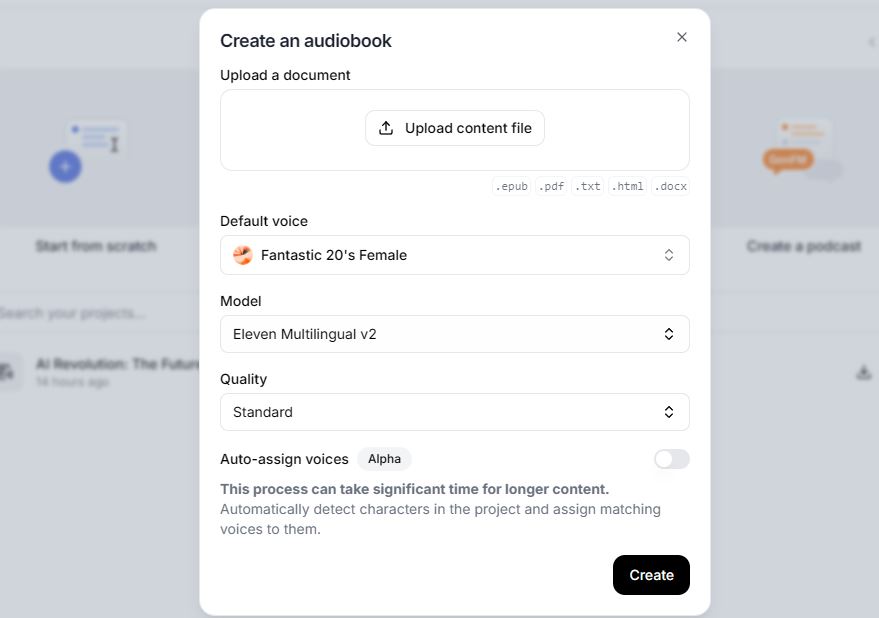Open the Quality dropdown set to Standard

click(454, 412)
